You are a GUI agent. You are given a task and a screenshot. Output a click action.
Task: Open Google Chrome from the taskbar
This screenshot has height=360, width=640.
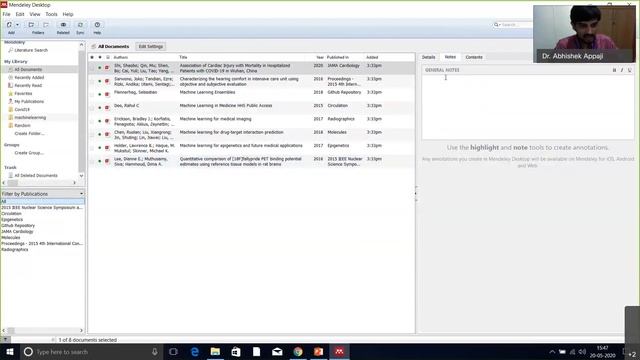[x=298, y=352]
